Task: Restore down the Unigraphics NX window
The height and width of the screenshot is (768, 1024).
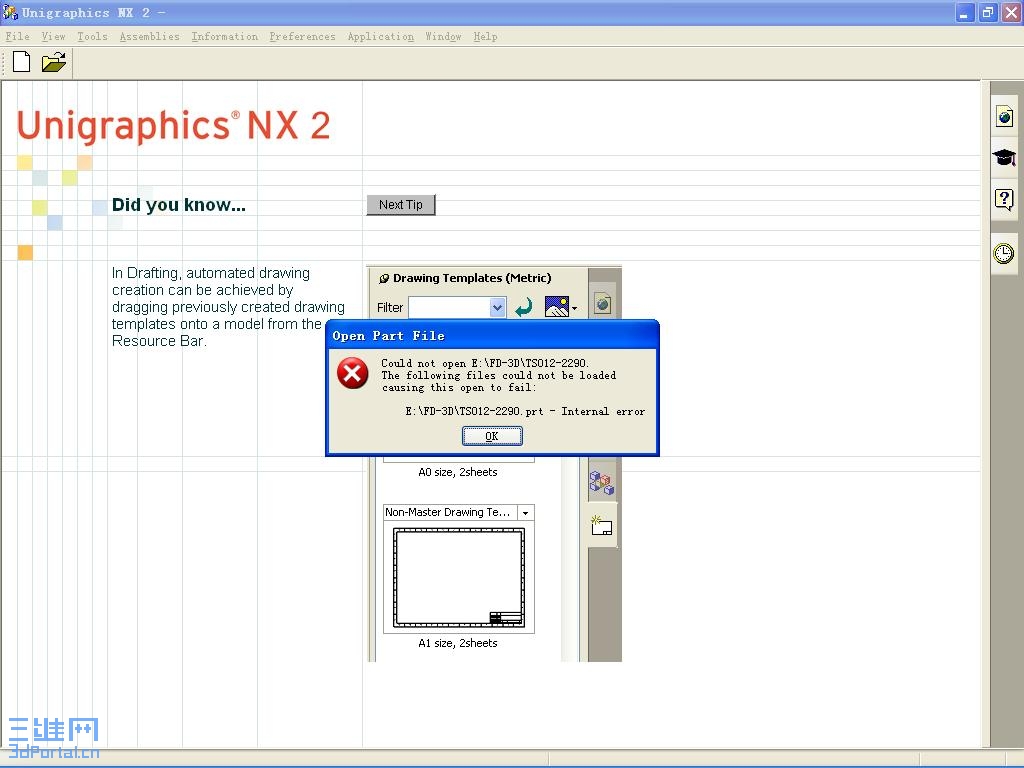Action: tap(987, 12)
